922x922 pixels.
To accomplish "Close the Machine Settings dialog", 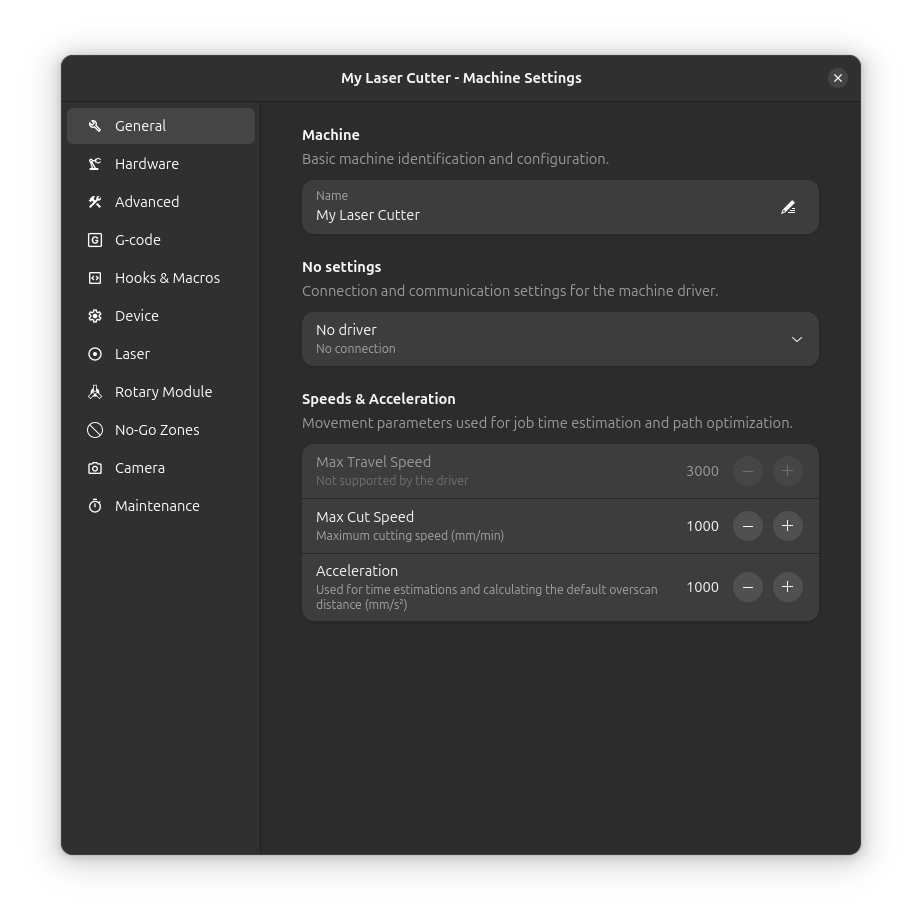I will 838,78.
